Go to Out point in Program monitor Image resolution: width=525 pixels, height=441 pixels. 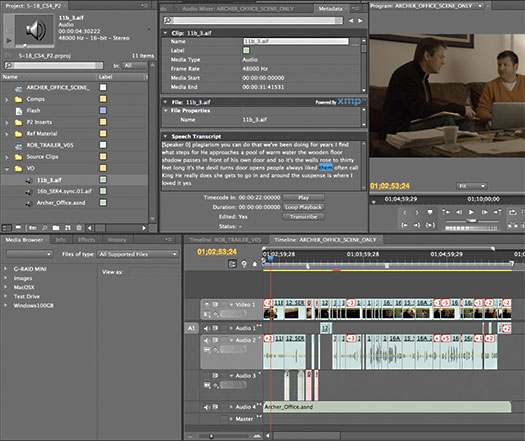click(417, 225)
